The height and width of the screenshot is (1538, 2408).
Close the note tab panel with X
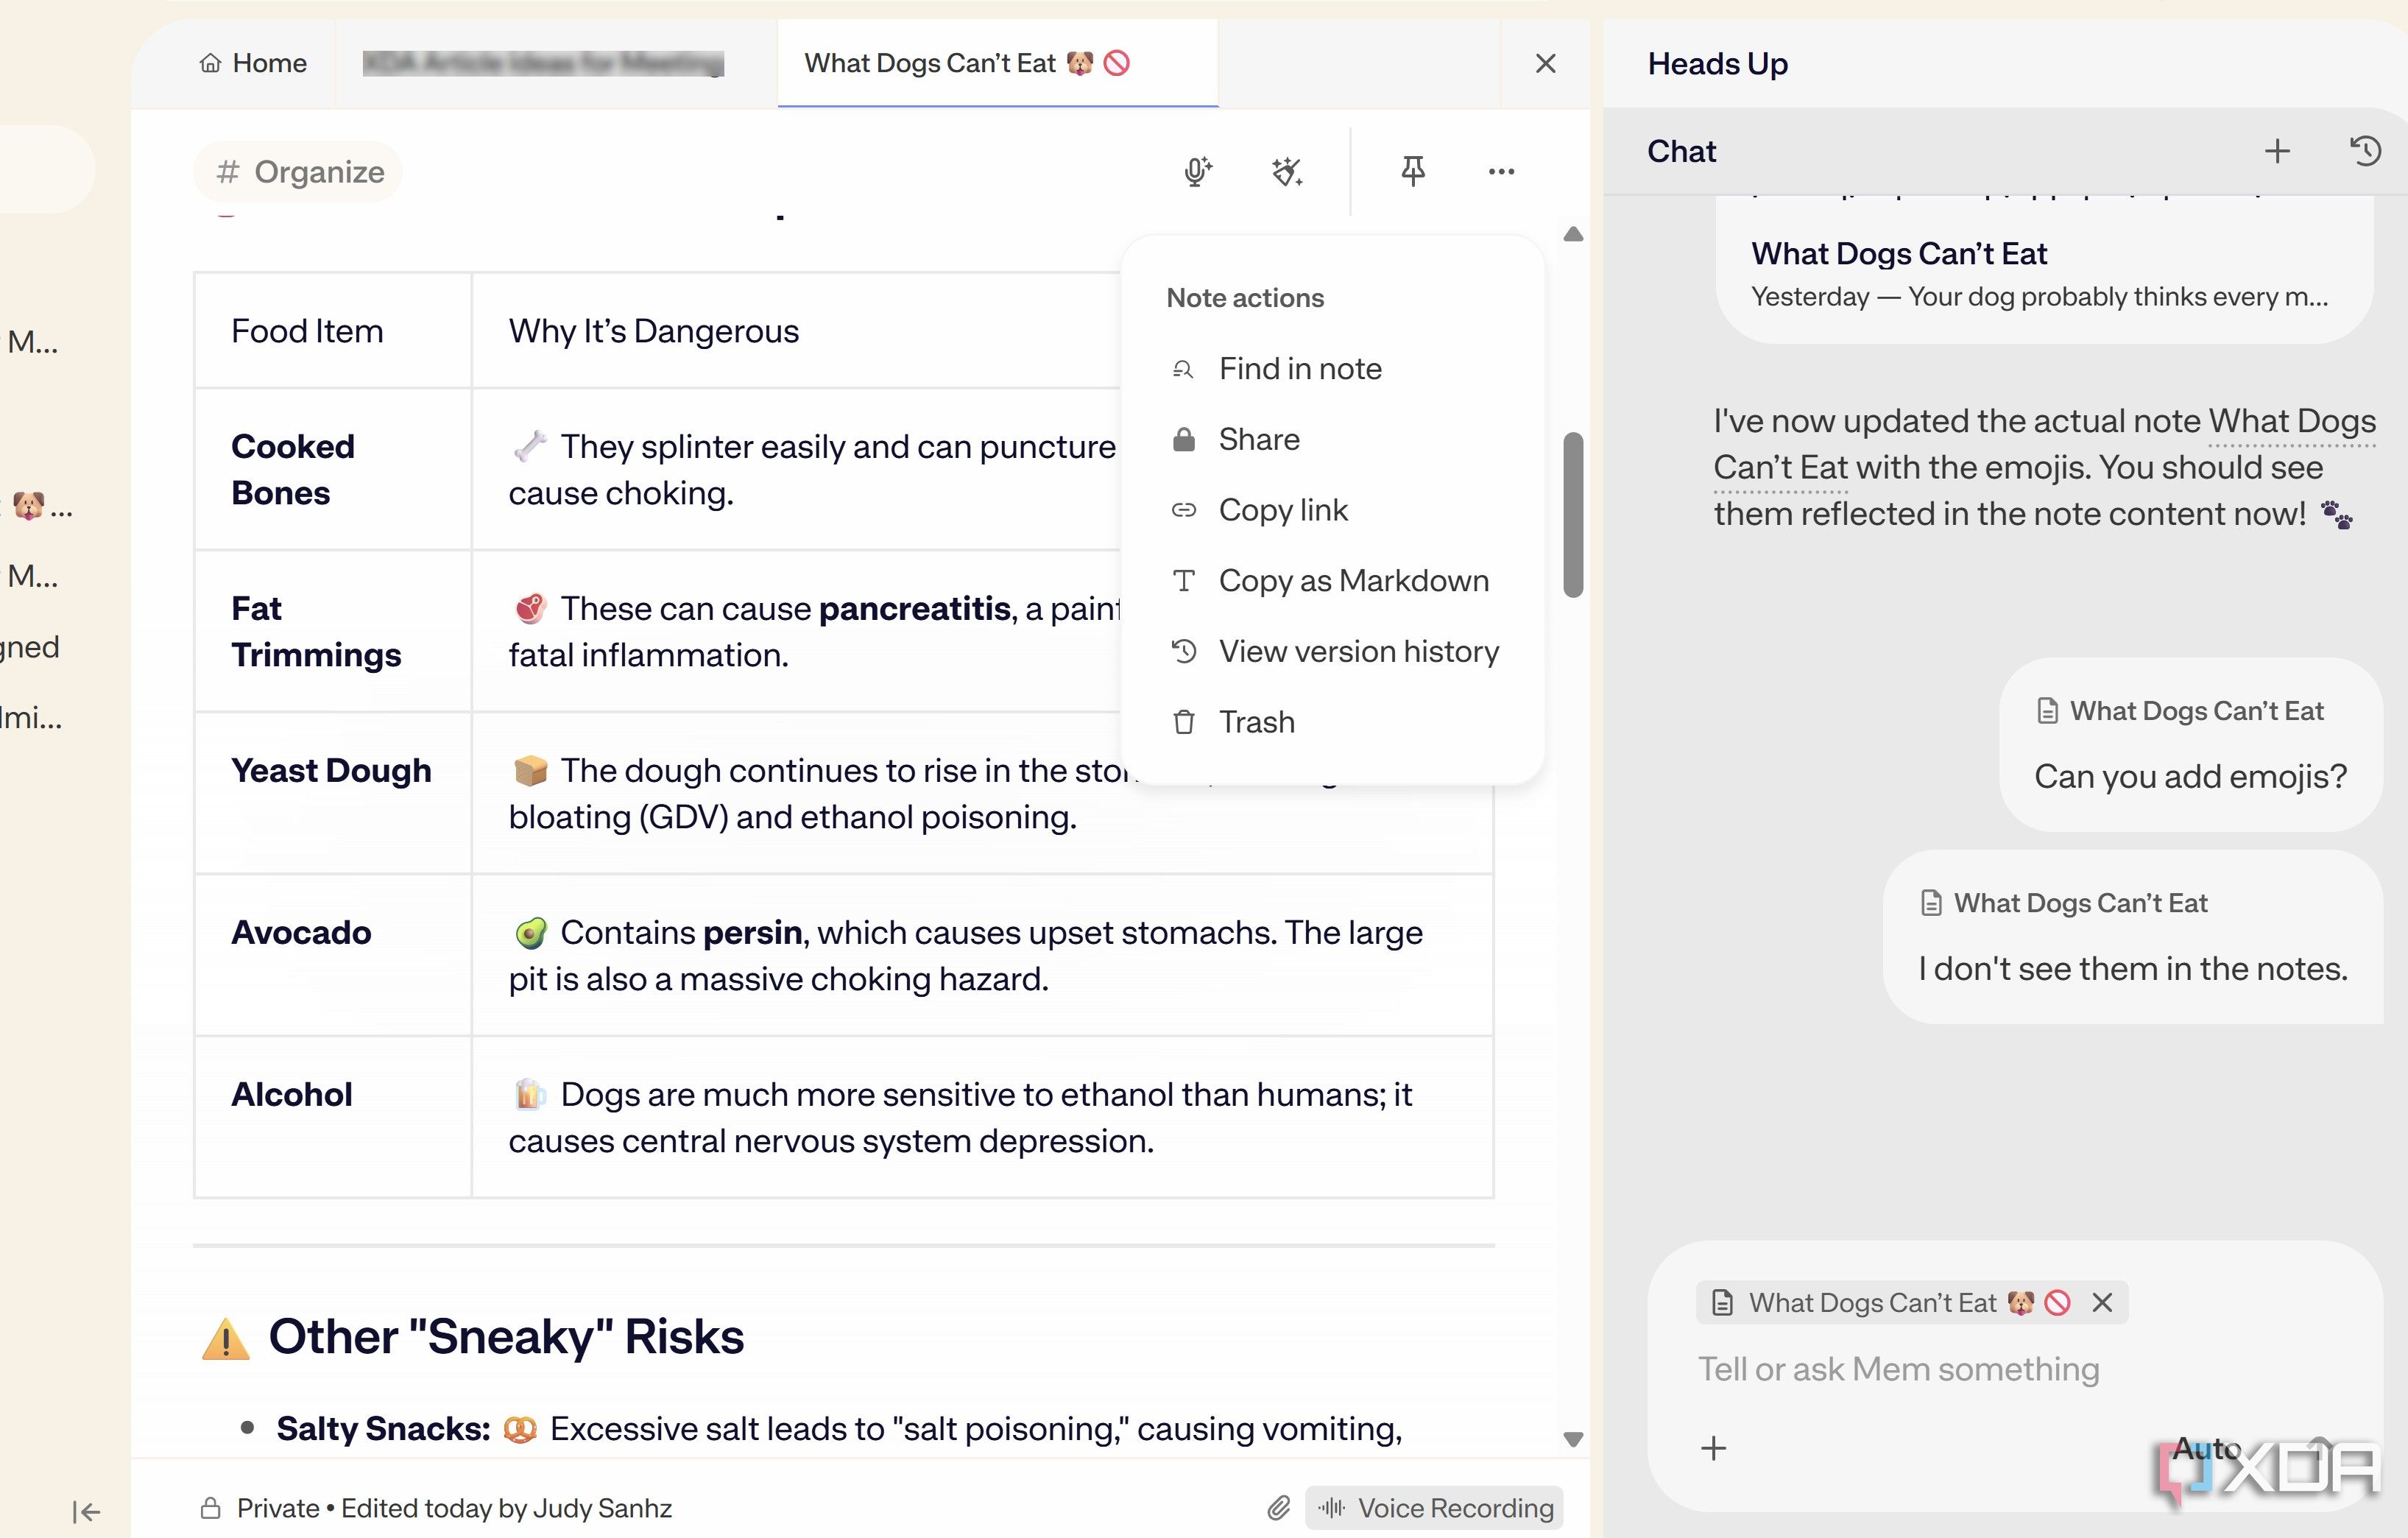(1545, 63)
